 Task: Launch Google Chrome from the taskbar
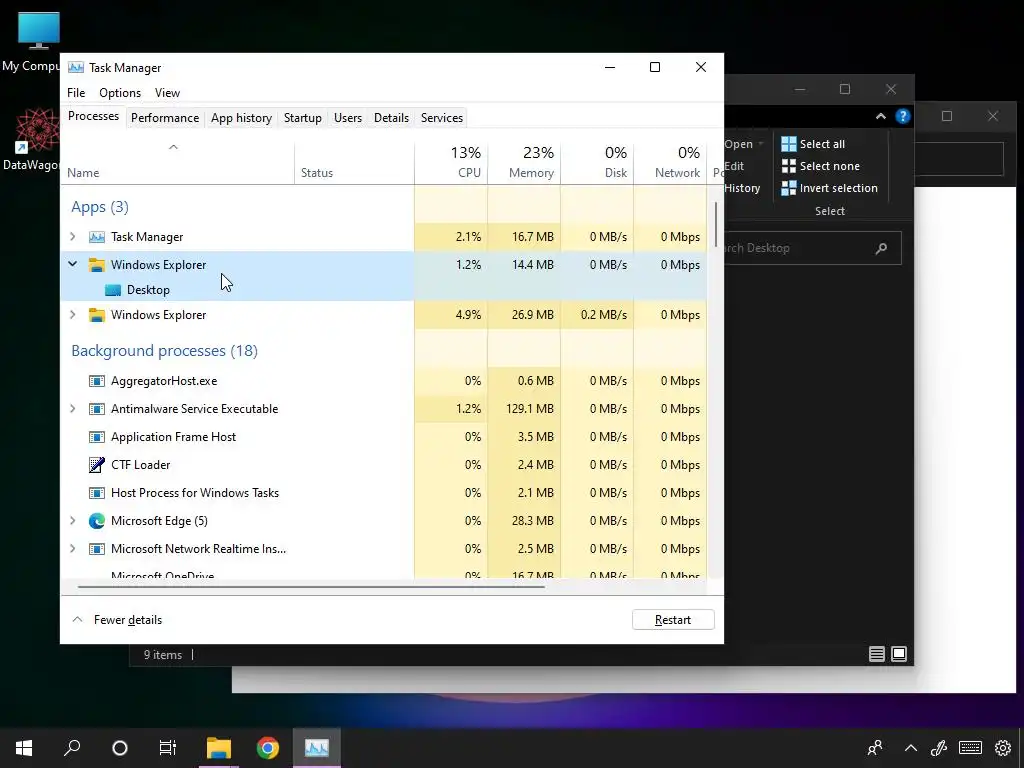tap(268, 748)
